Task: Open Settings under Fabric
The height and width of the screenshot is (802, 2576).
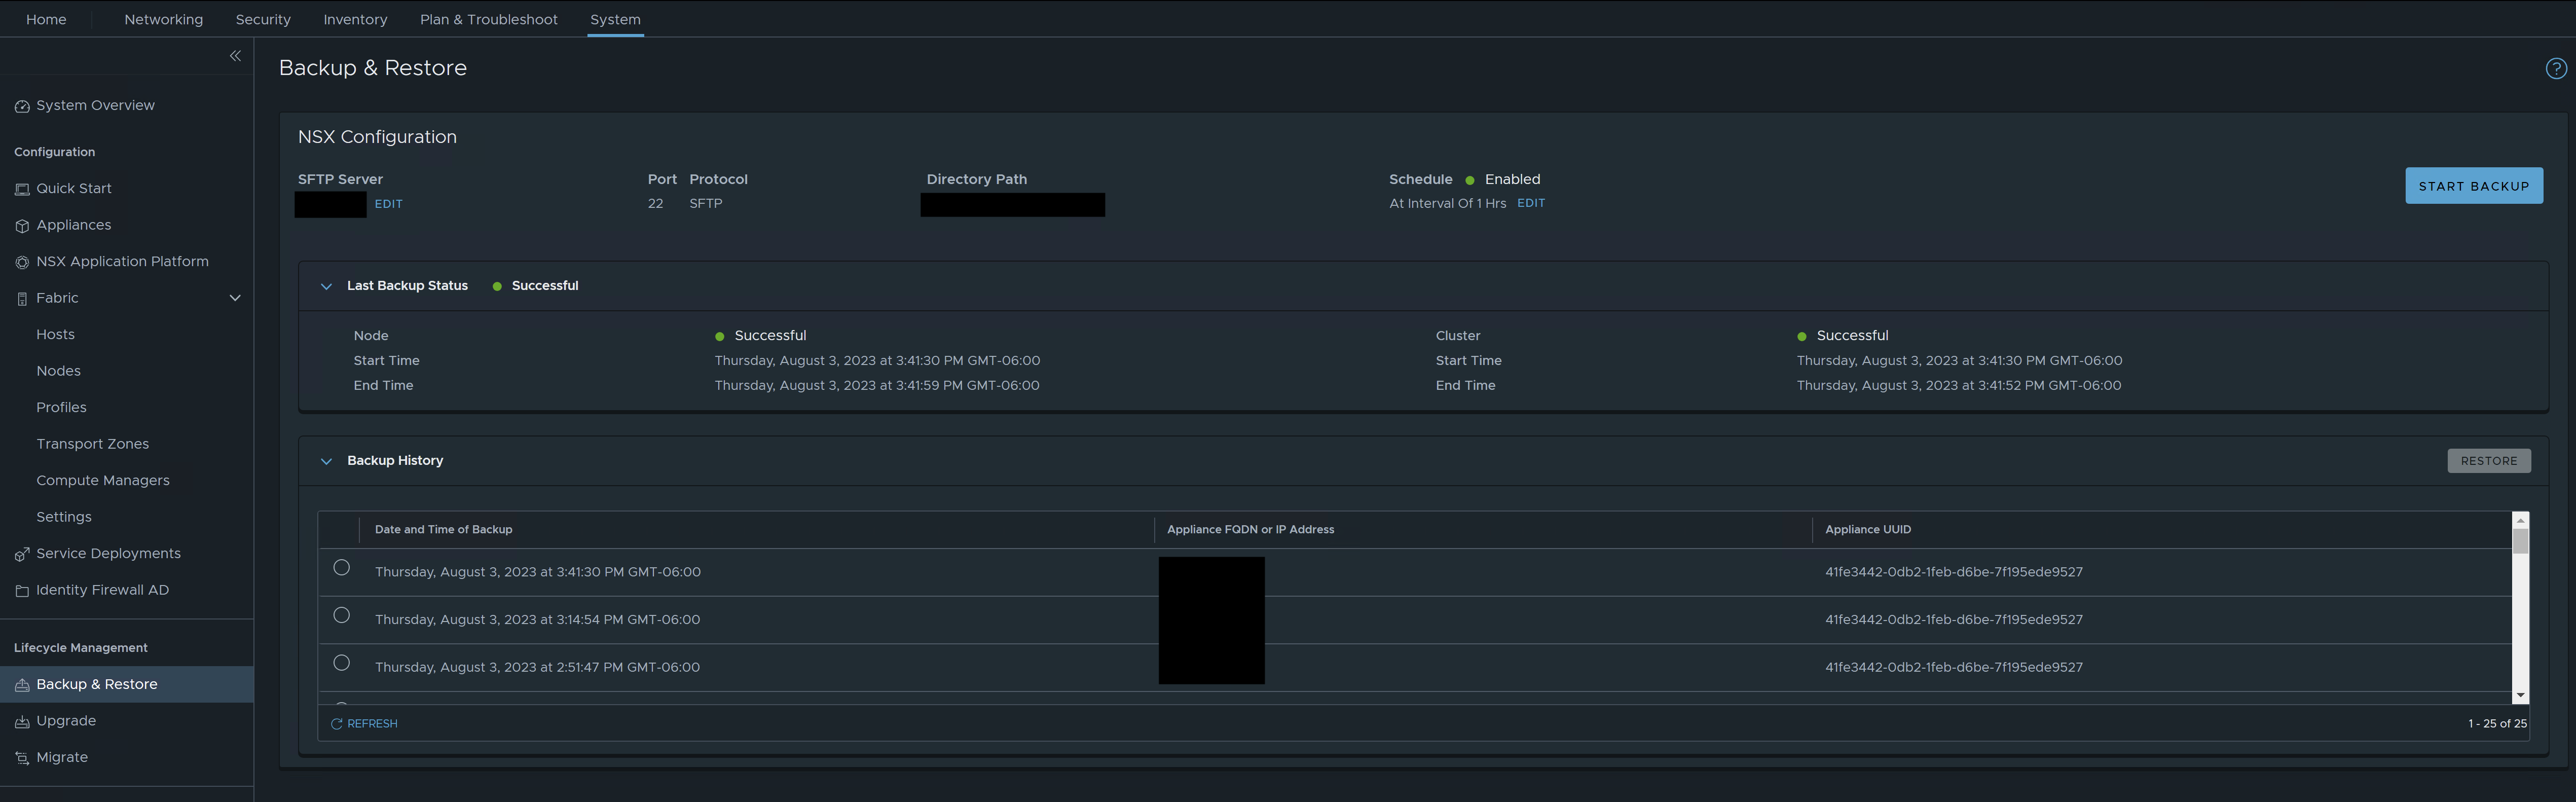Action: (63, 517)
